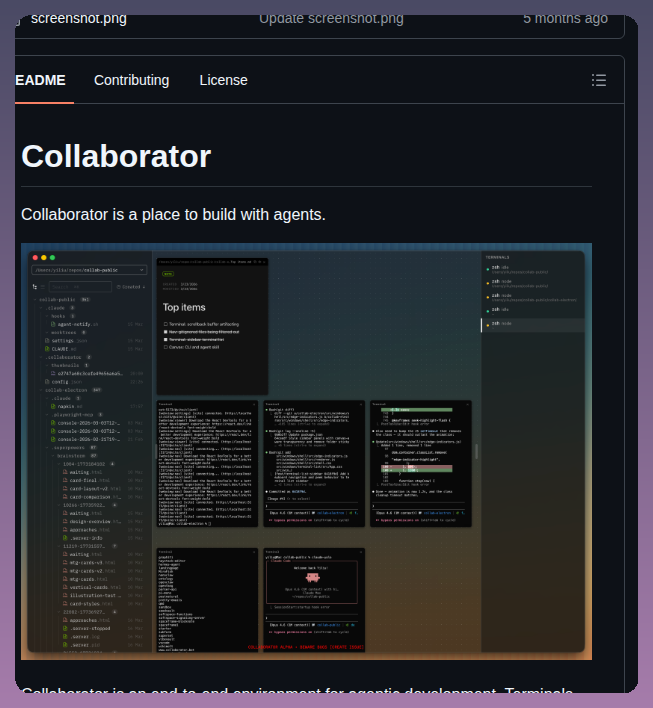Uncheck 'New gitignored files being filtered out'

click(166, 332)
